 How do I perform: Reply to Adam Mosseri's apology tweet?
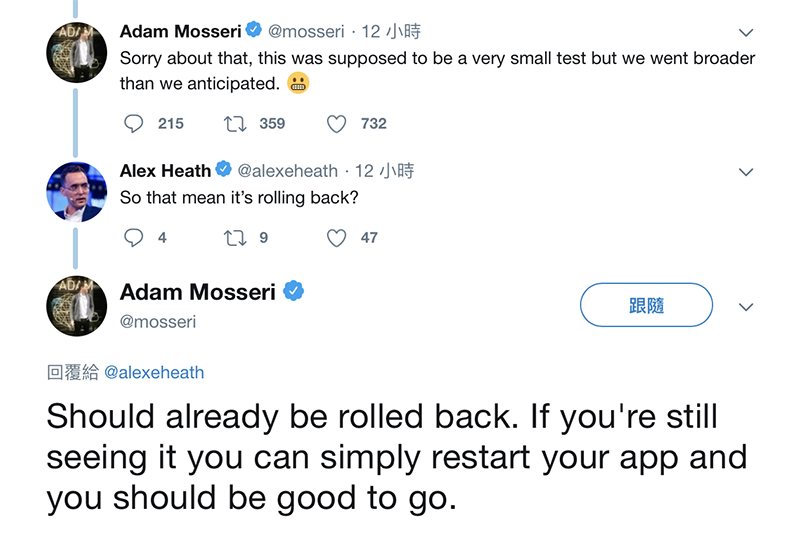coord(134,124)
